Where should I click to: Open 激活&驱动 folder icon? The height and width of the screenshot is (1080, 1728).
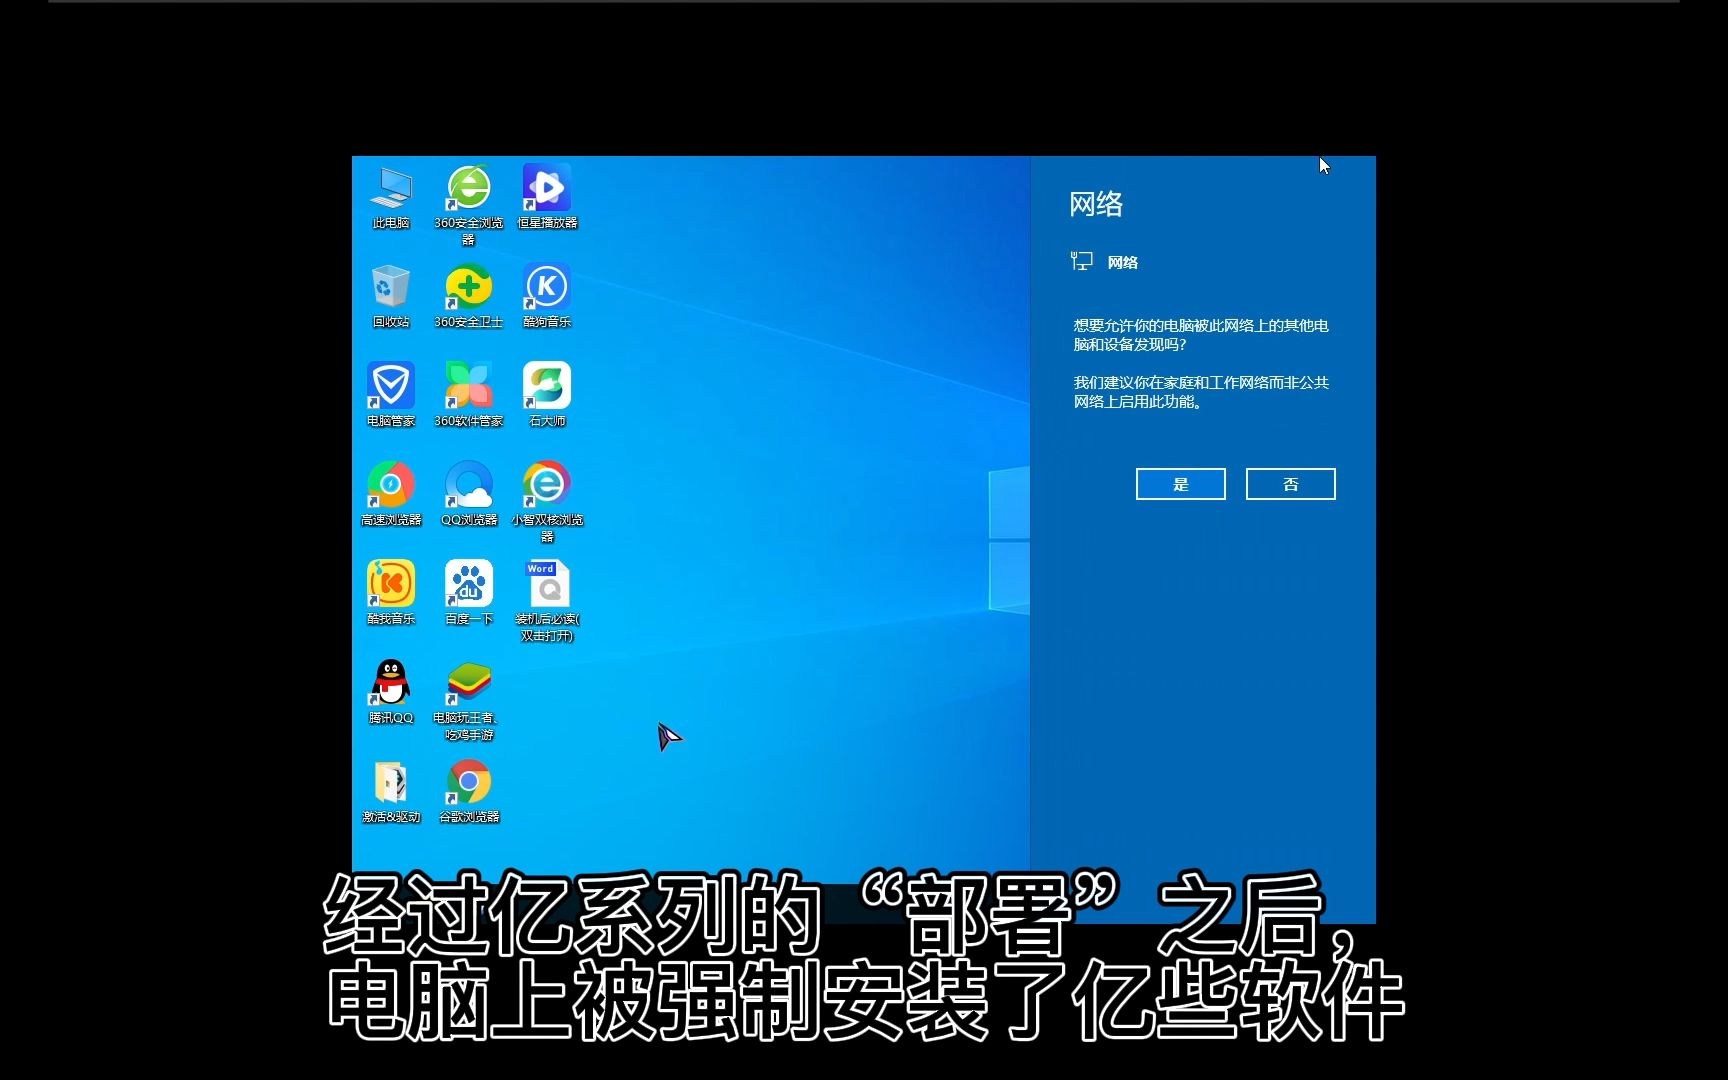click(391, 792)
